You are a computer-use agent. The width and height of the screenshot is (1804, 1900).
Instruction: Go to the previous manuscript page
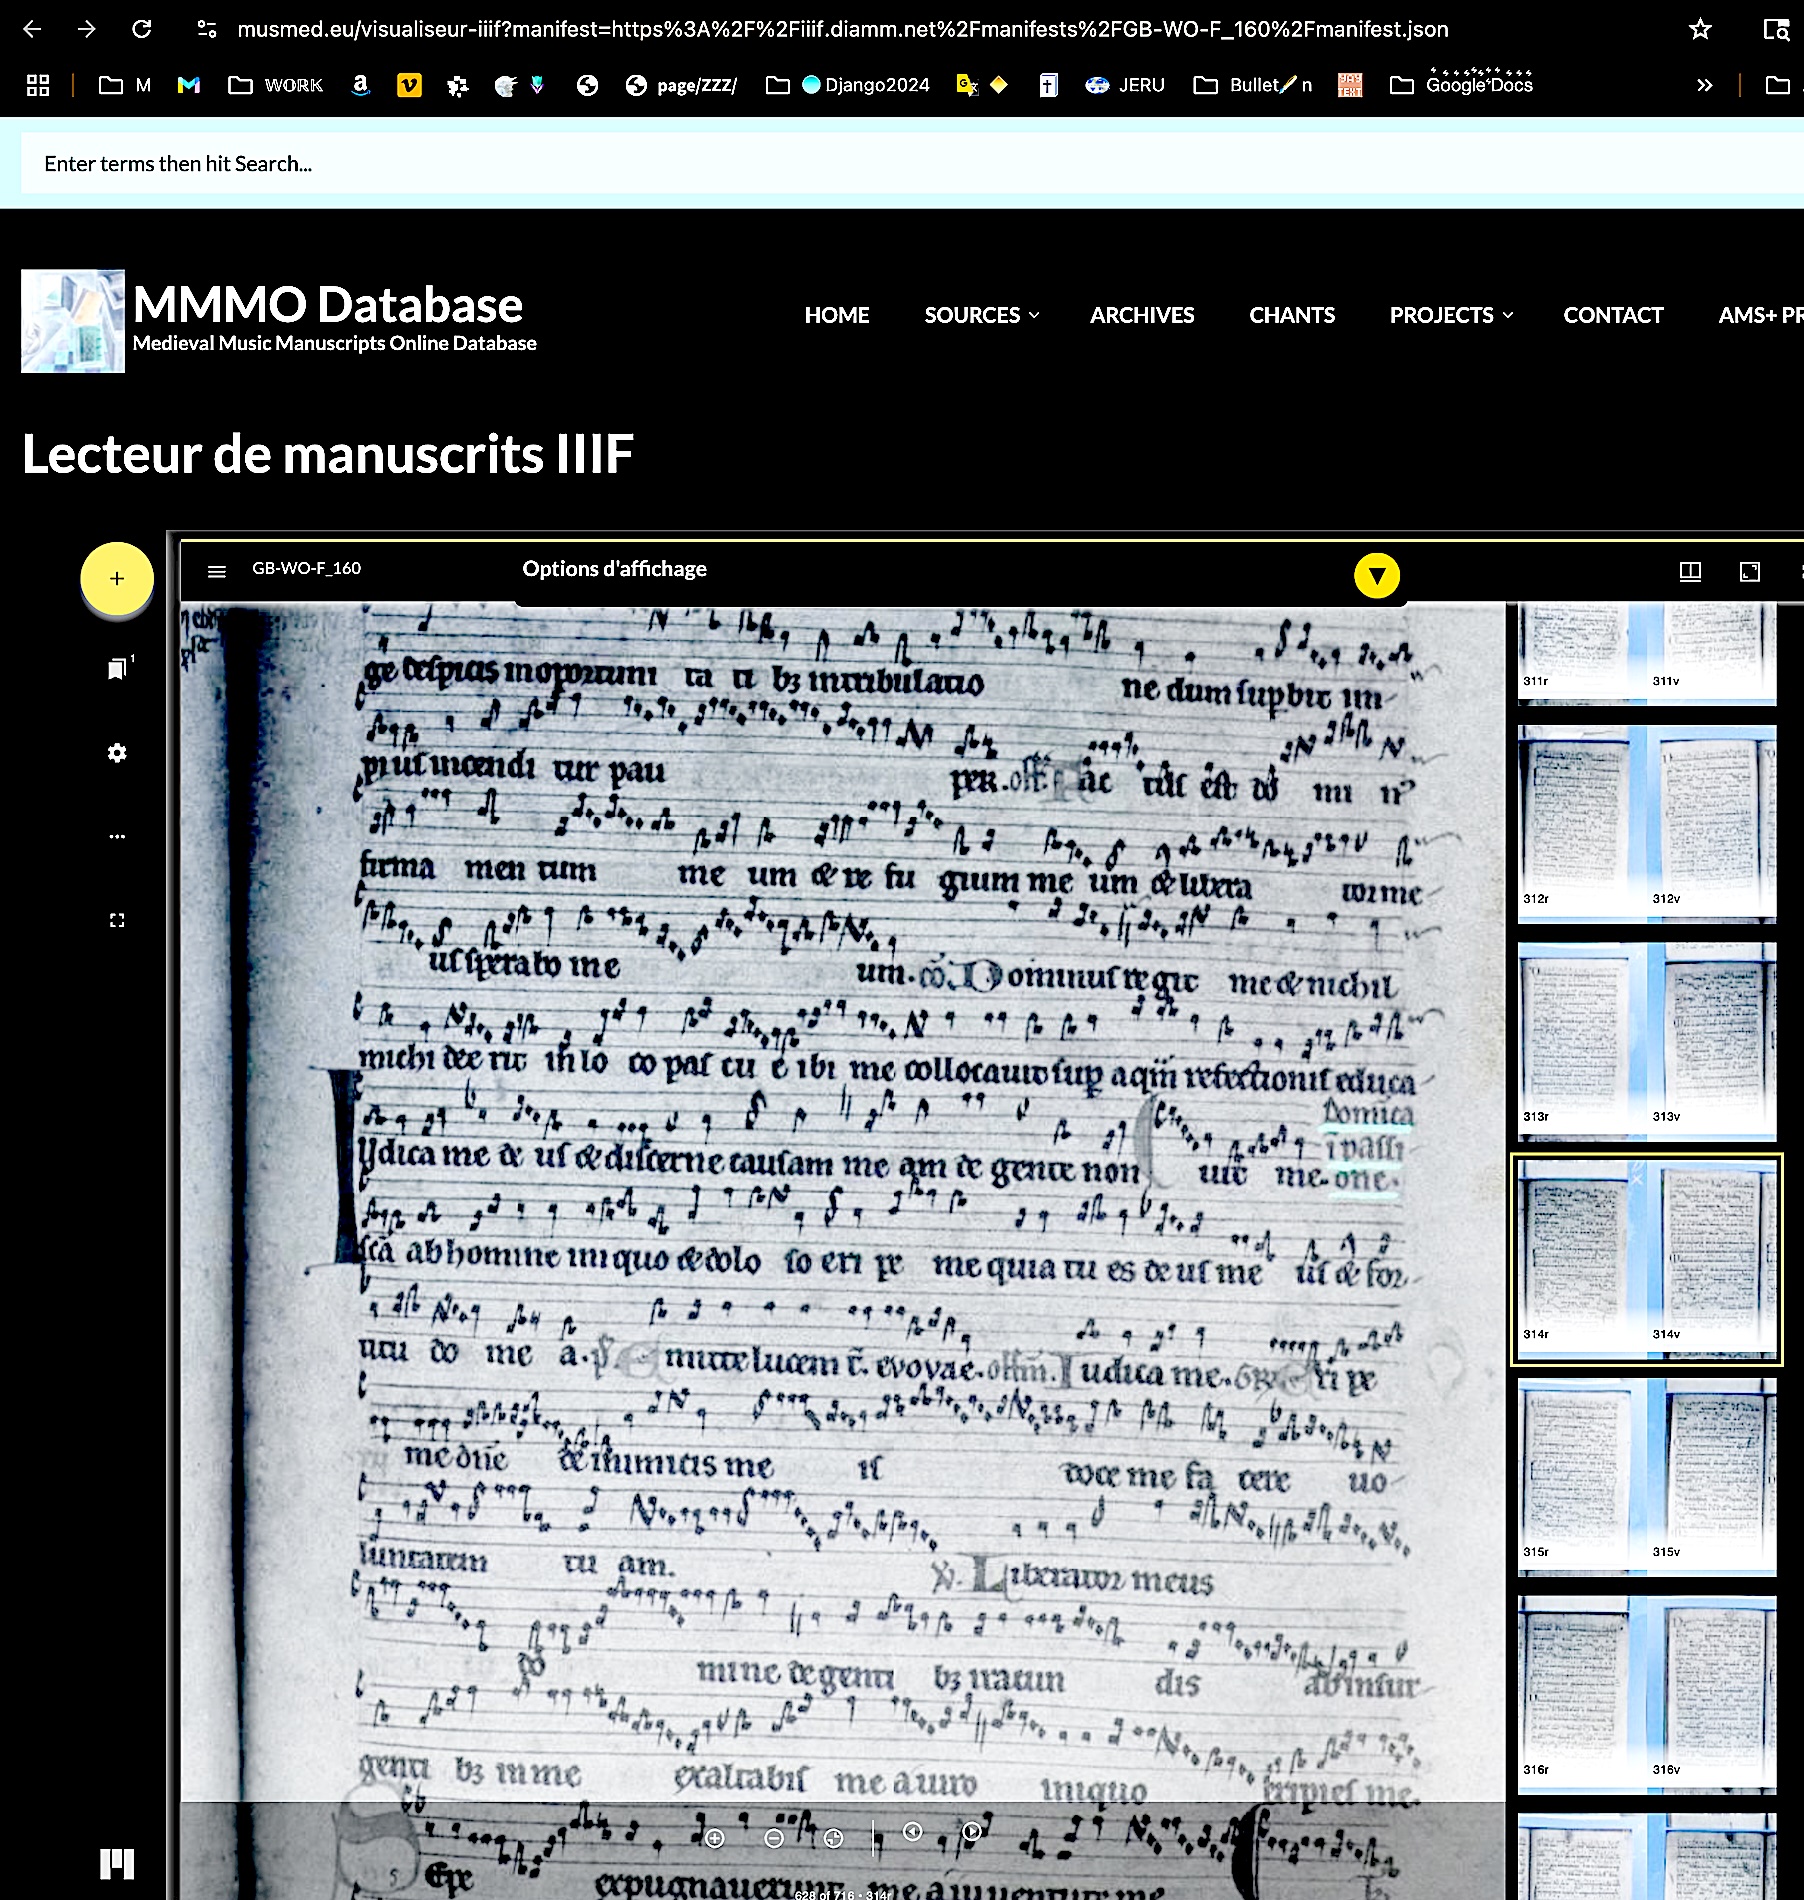pos(912,1831)
